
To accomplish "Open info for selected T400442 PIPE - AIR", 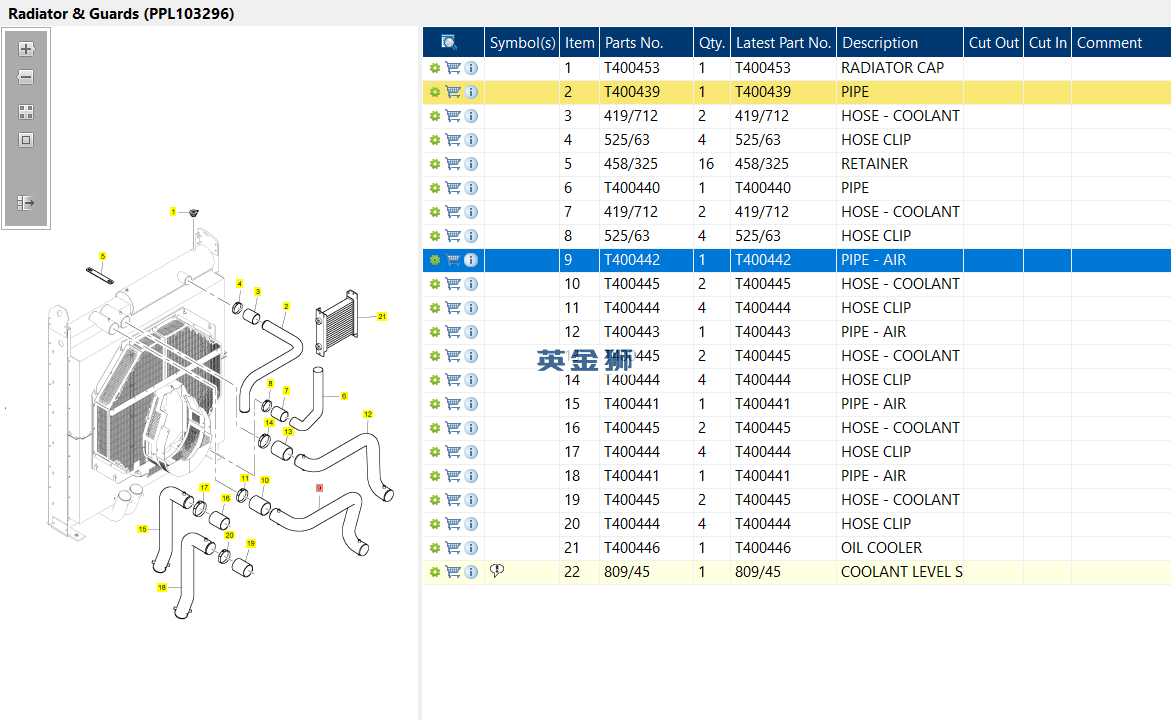I will tap(471, 260).
